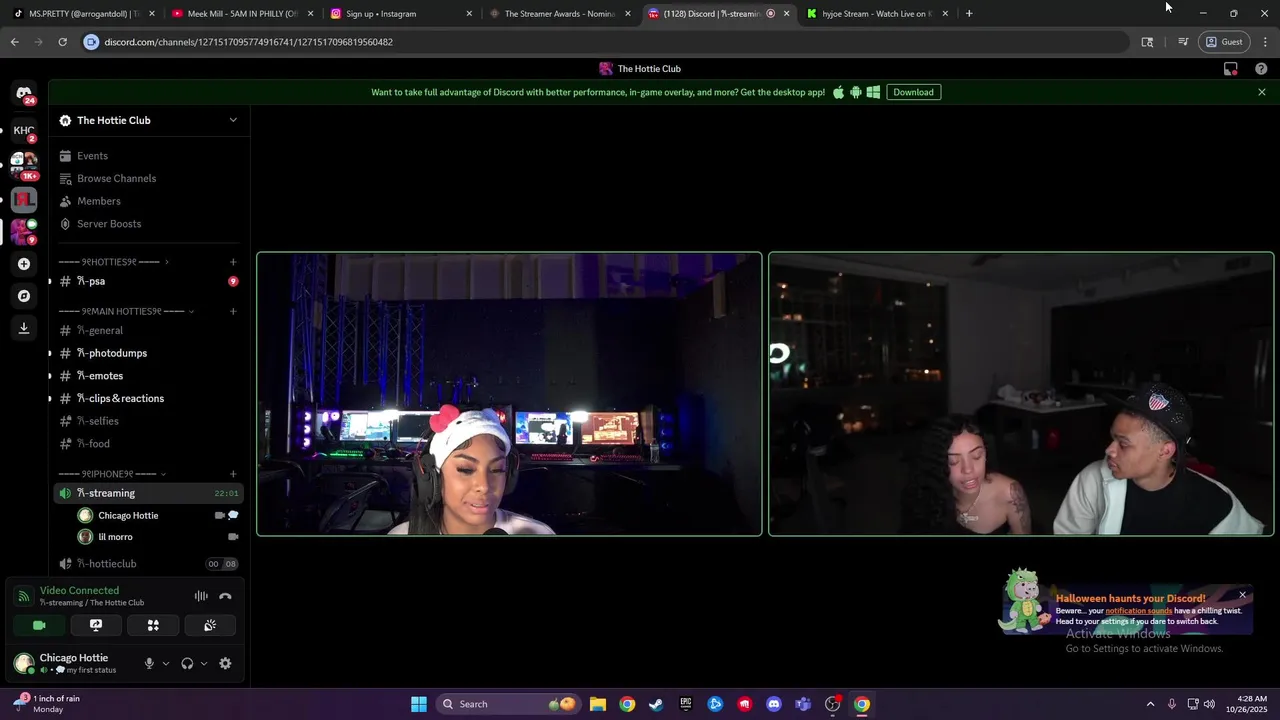Switch to Meek Mill YouTube tab
The width and height of the screenshot is (1280, 720).
tap(242, 14)
